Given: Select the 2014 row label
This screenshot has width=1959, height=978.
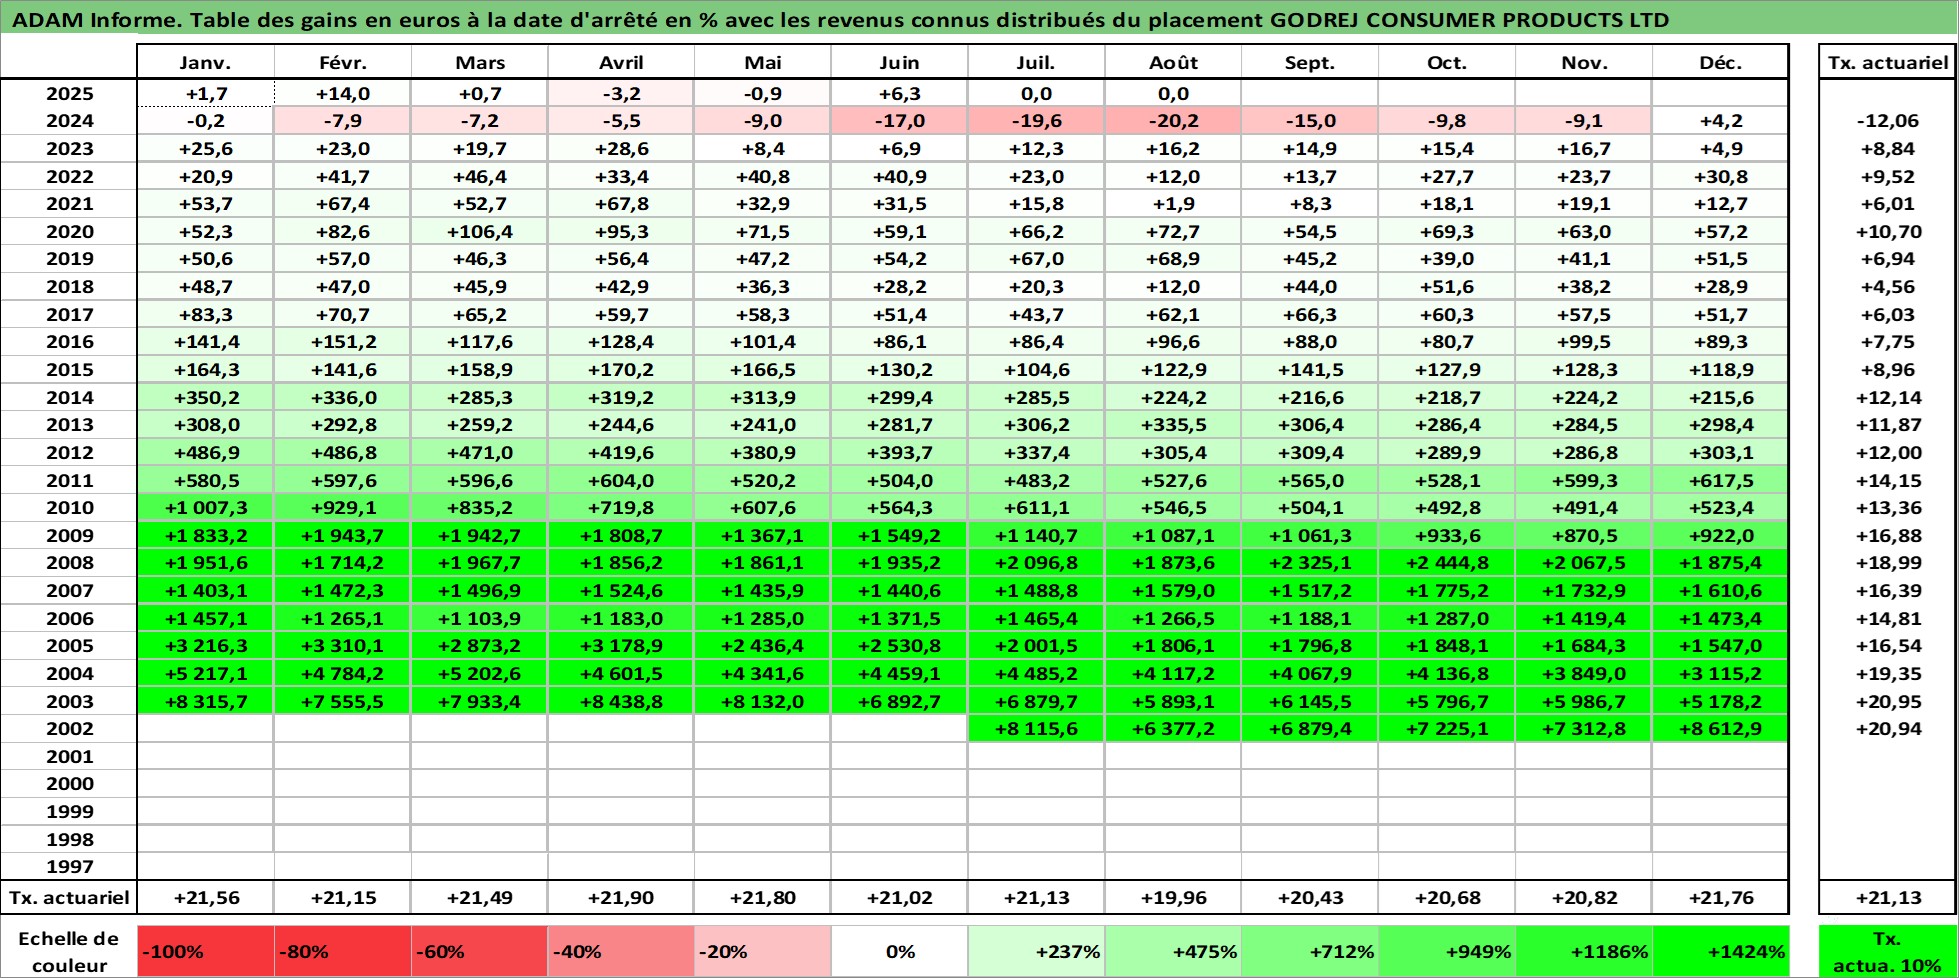Looking at the screenshot, I should pos(69,397).
